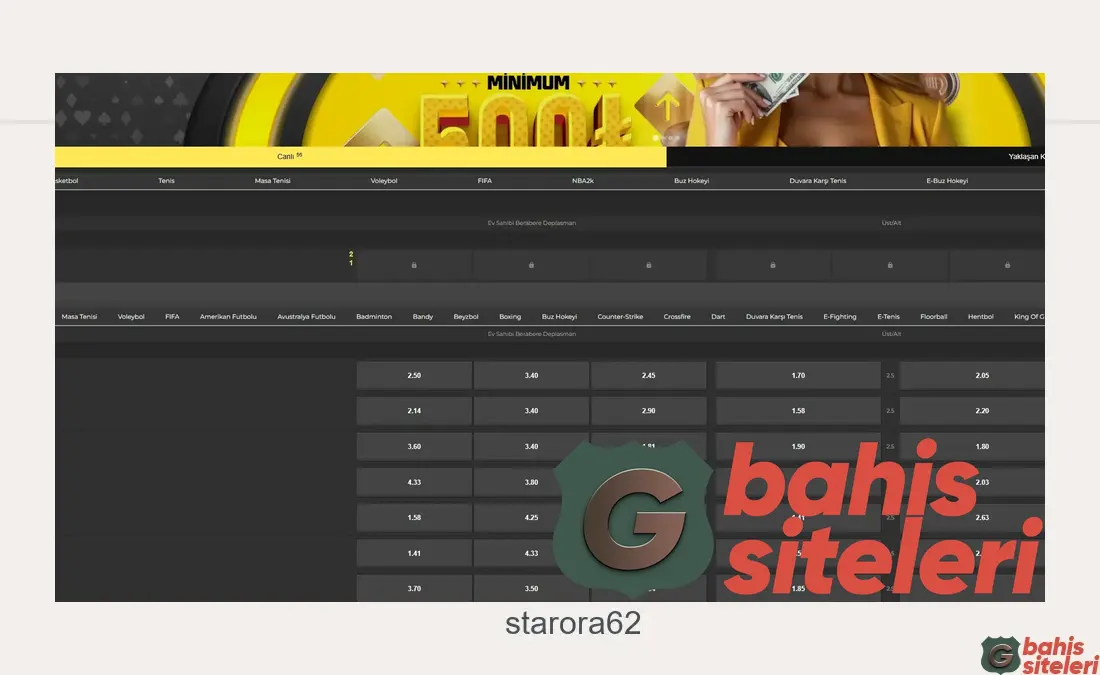1100x675 pixels.
Task: Open the NBA2k sports tab
Action: [x=580, y=180]
